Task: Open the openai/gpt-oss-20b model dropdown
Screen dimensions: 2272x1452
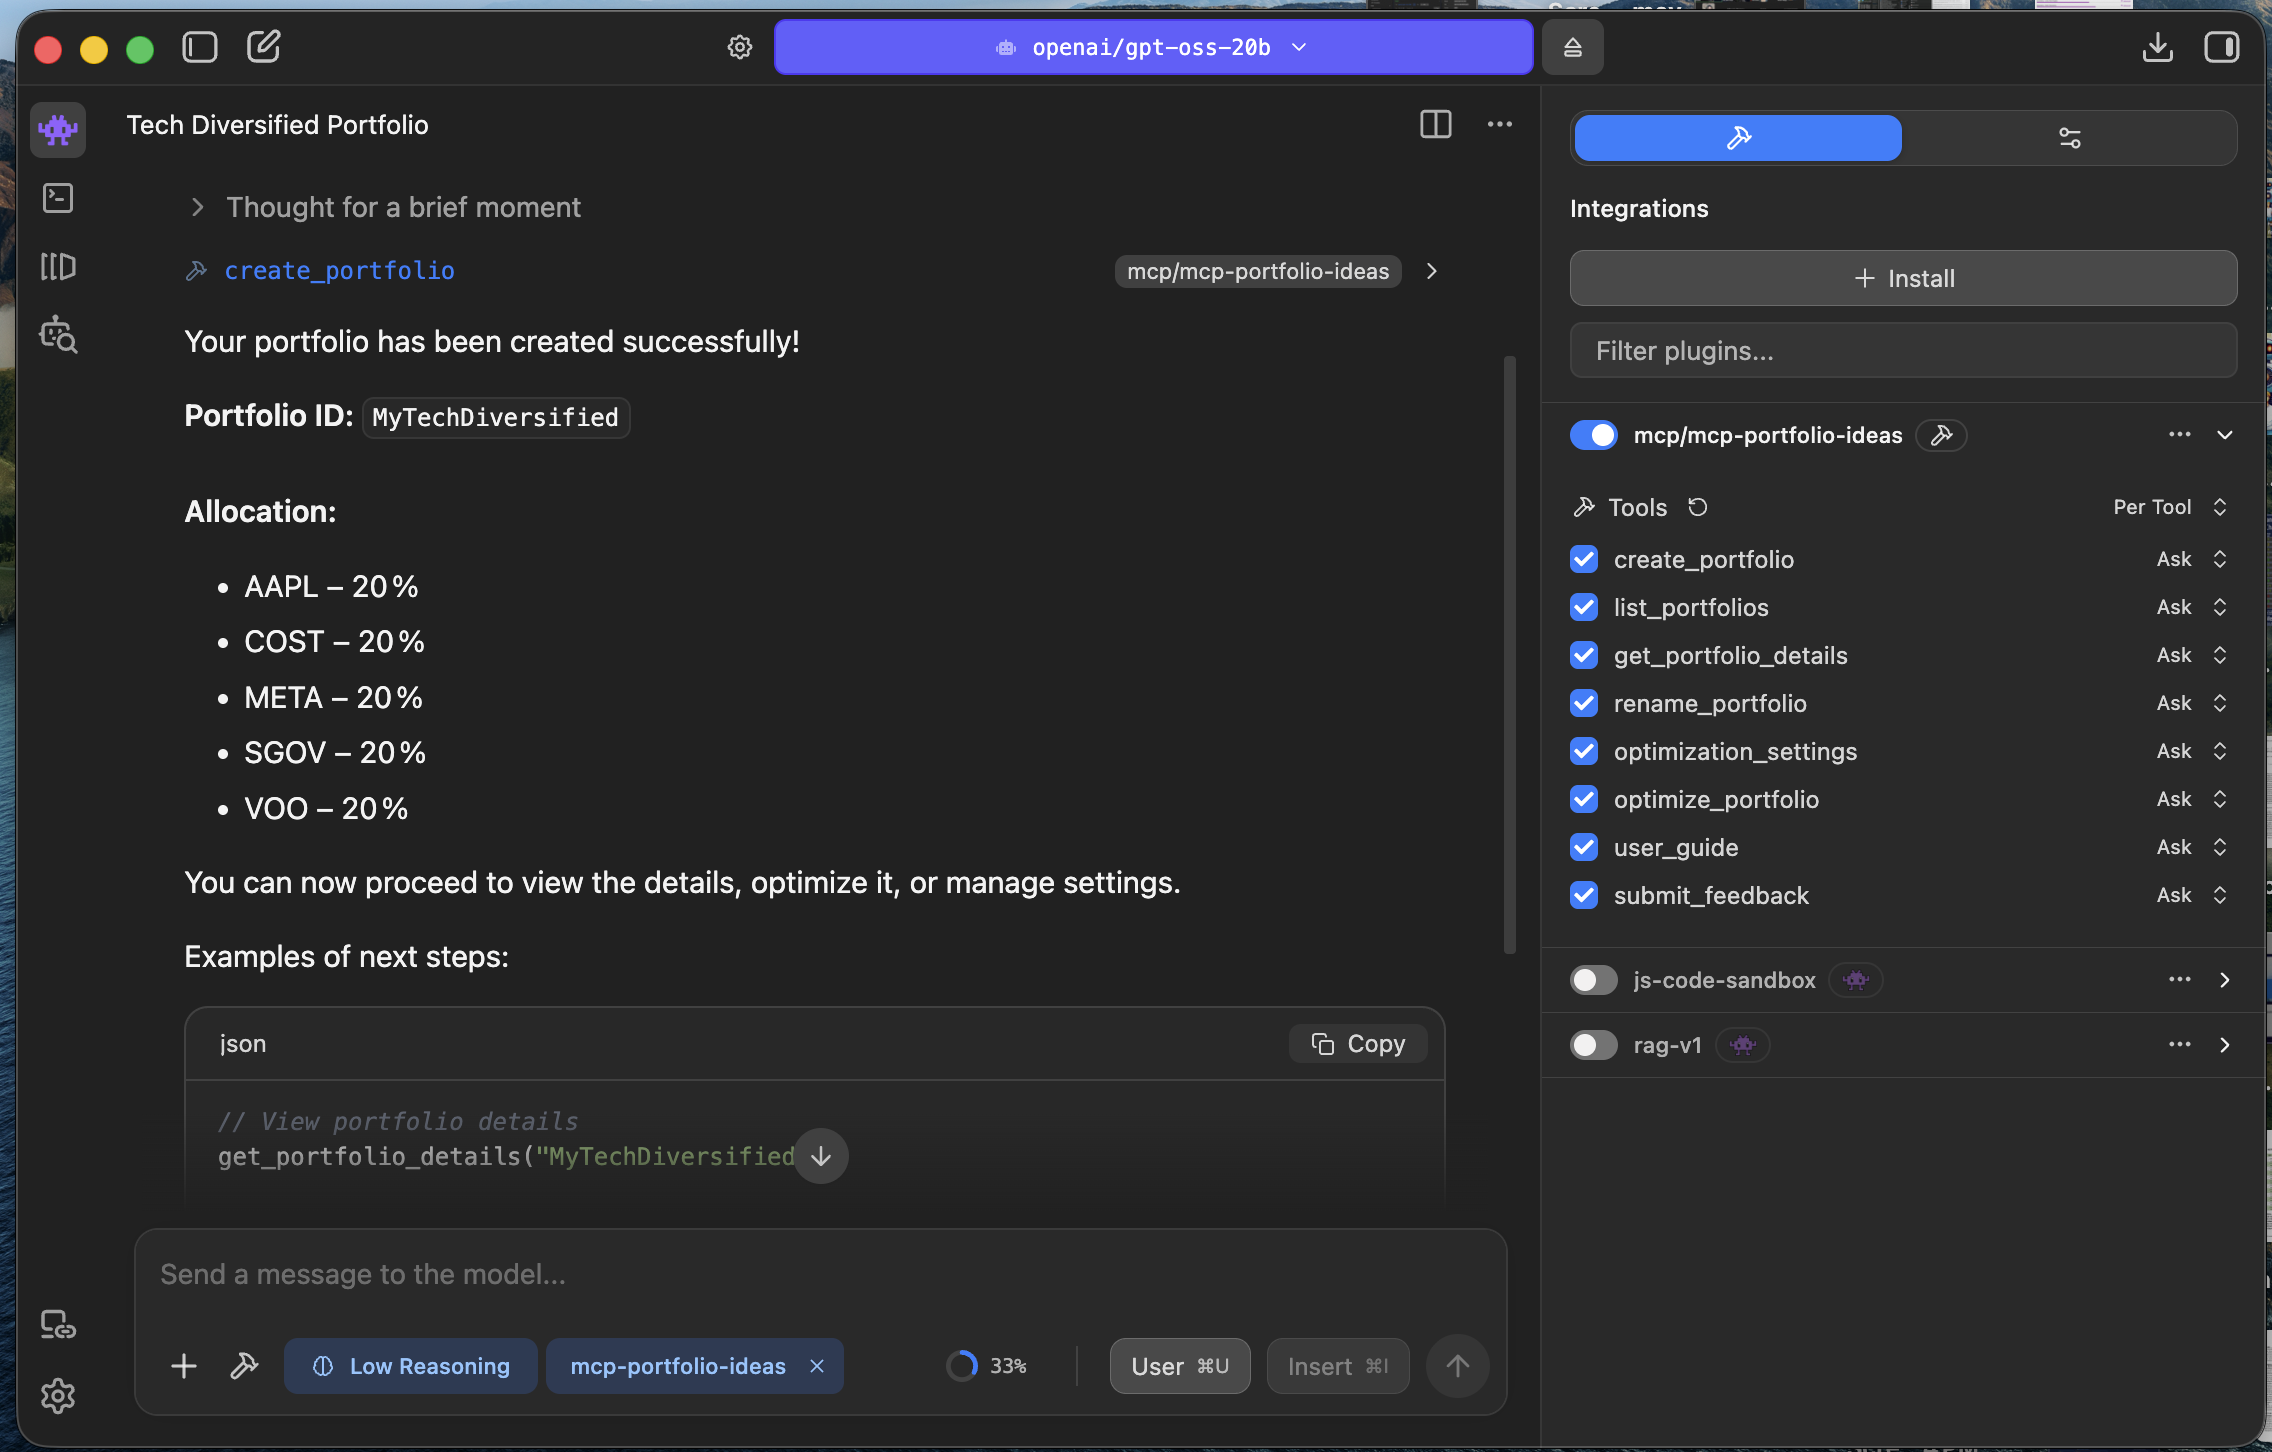Action: coord(1153,47)
